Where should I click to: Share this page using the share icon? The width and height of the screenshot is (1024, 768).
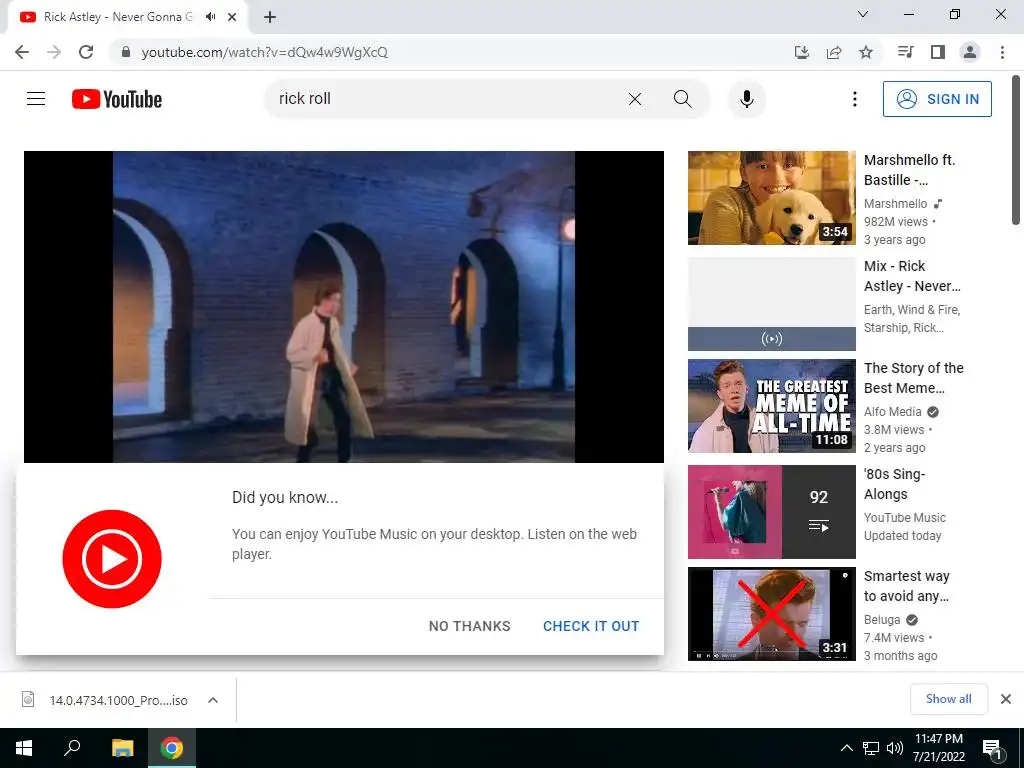pos(834,52)
